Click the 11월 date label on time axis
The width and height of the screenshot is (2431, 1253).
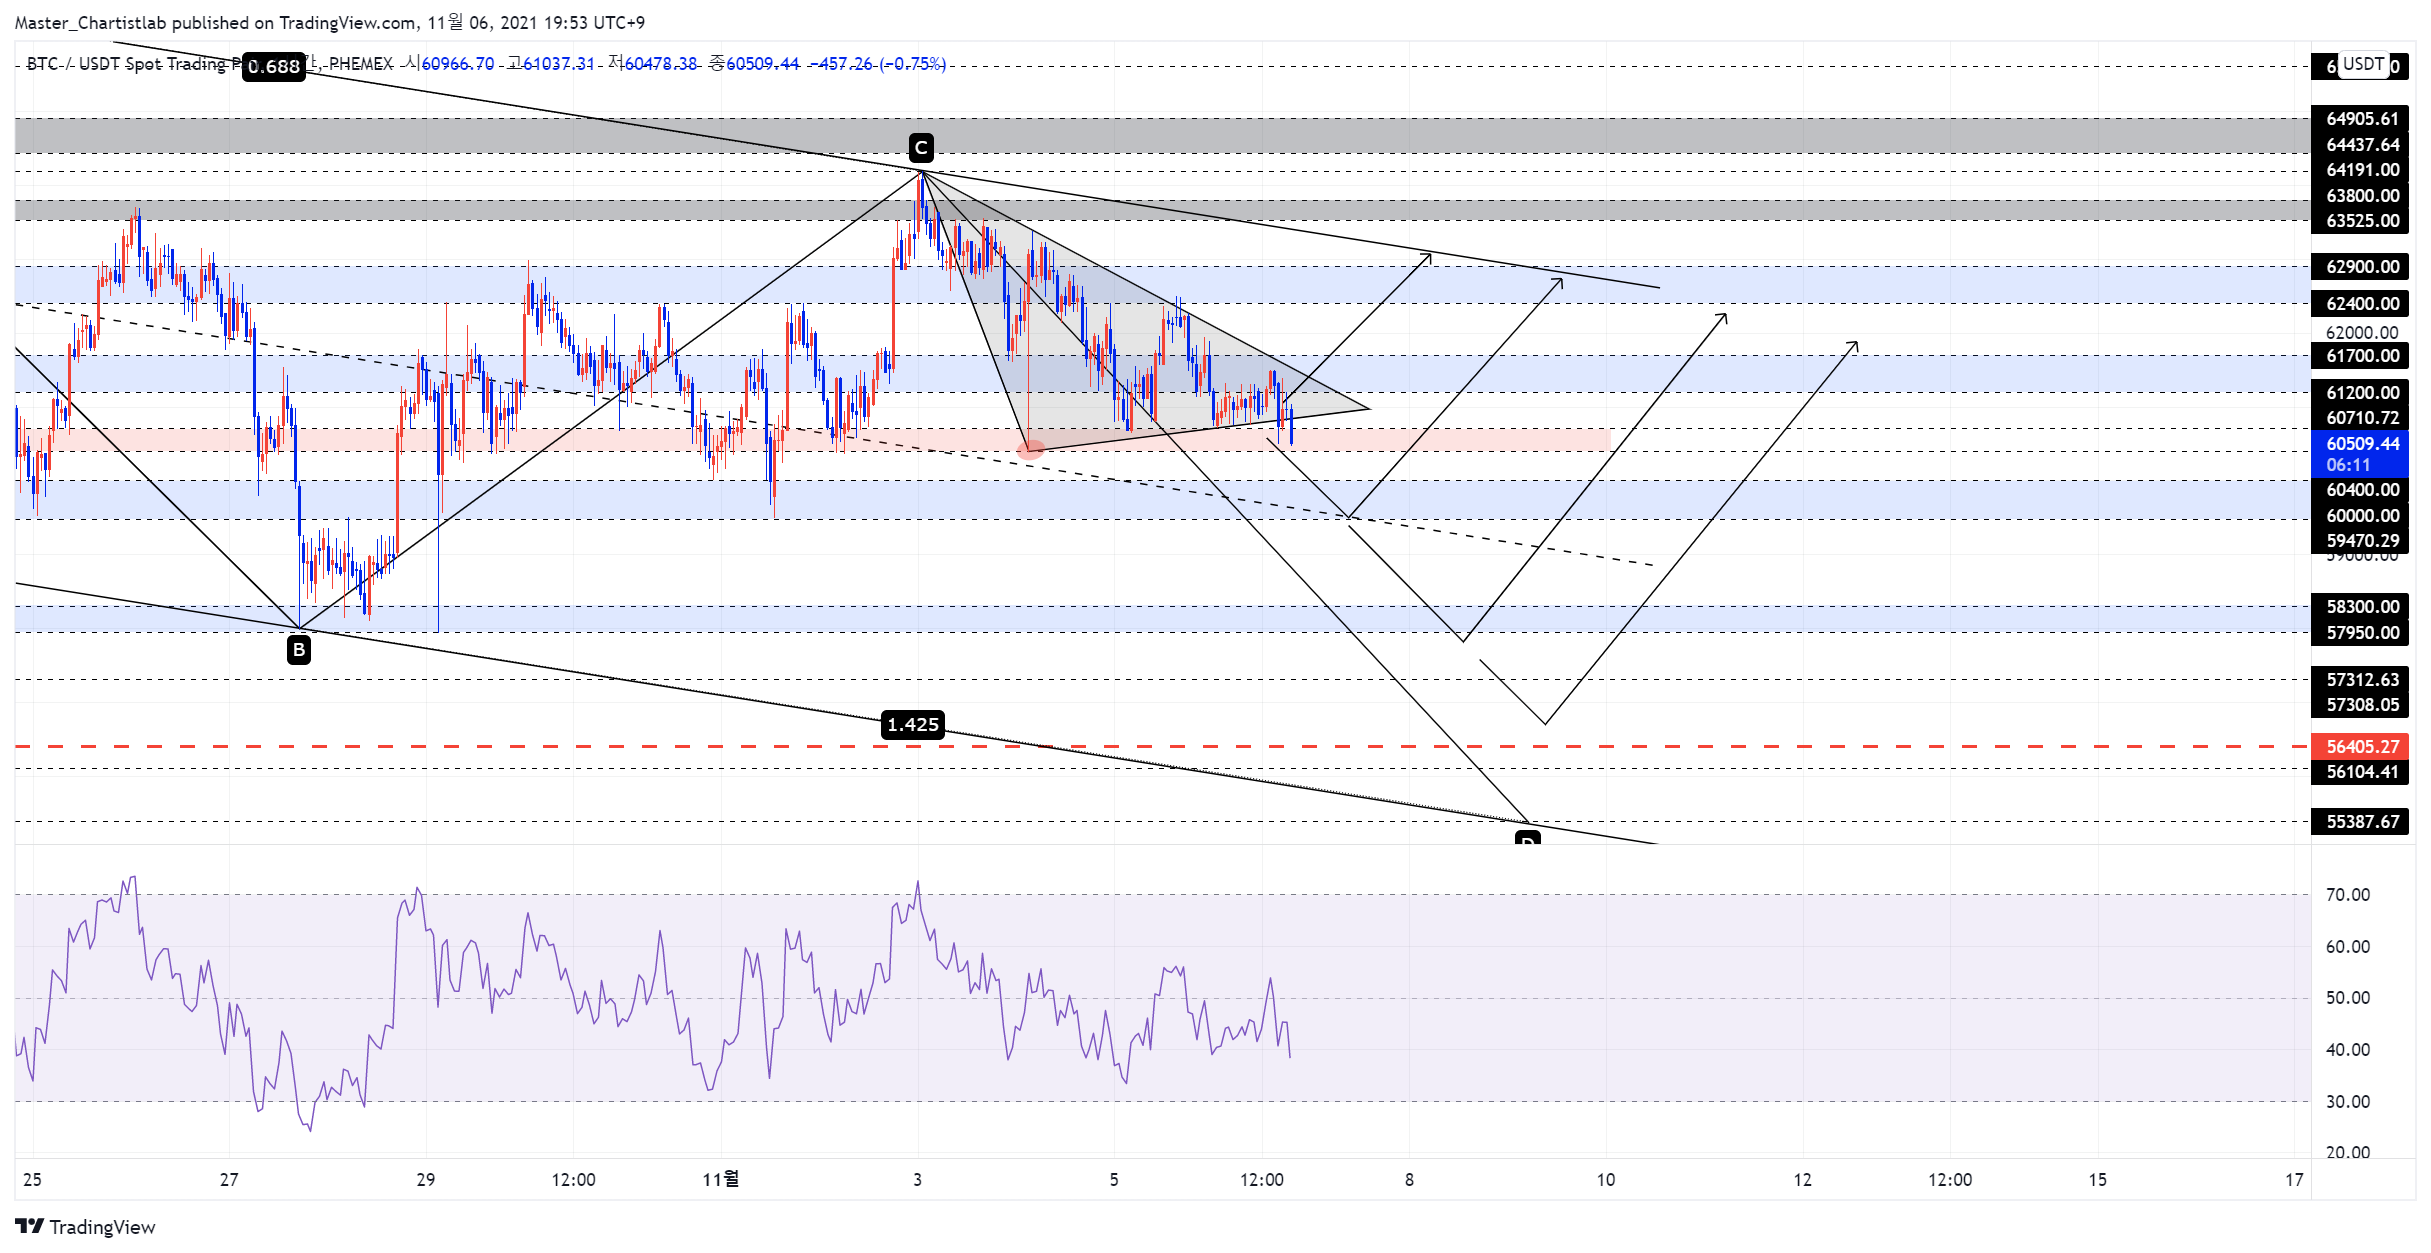[720, 1180]
